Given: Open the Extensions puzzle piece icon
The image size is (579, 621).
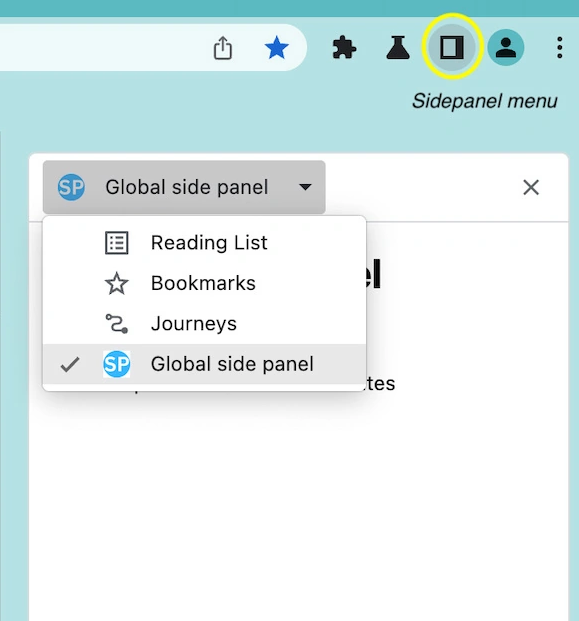Looking at the screenshot, I should (344, 48).
